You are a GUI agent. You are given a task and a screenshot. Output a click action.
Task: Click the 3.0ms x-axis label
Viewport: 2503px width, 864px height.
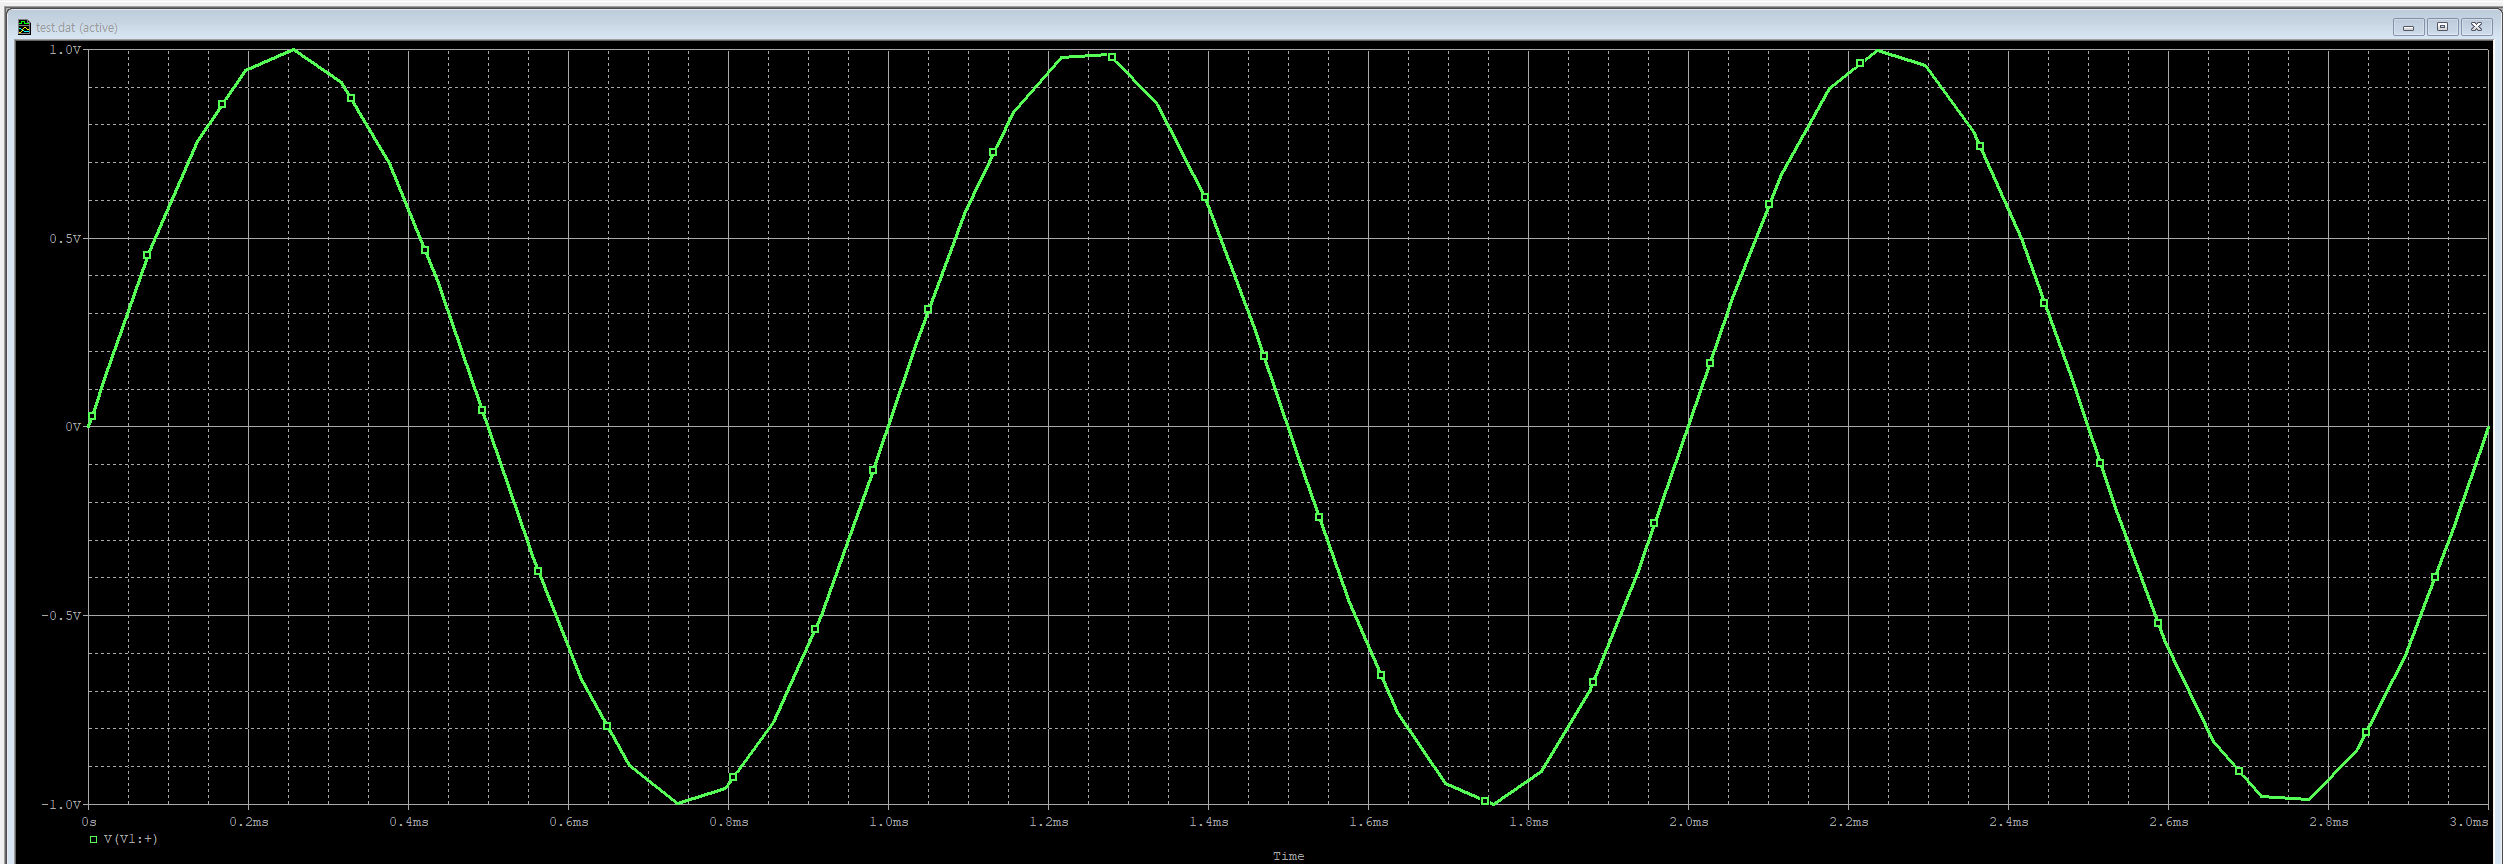tap(2469, 822)
